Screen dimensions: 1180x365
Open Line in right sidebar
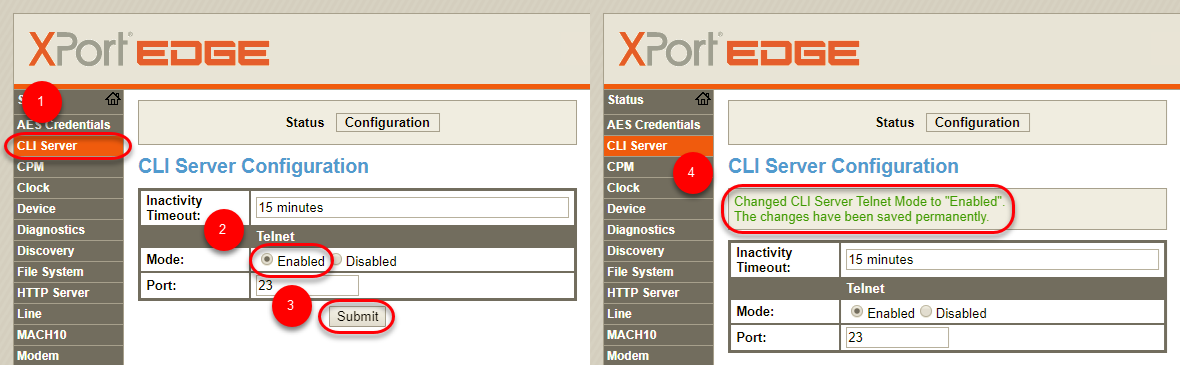point(658,314)
